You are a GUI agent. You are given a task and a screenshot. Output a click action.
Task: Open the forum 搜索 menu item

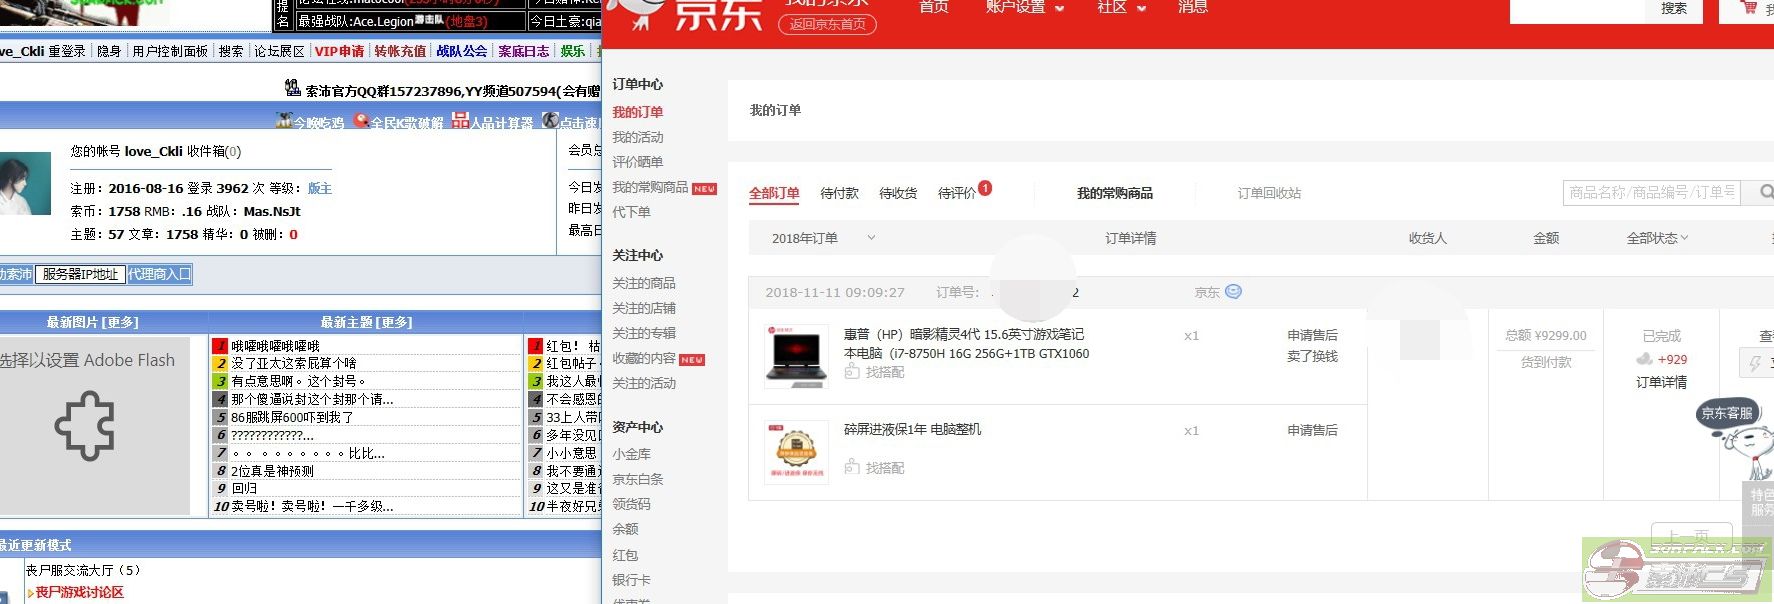(231, 51)
